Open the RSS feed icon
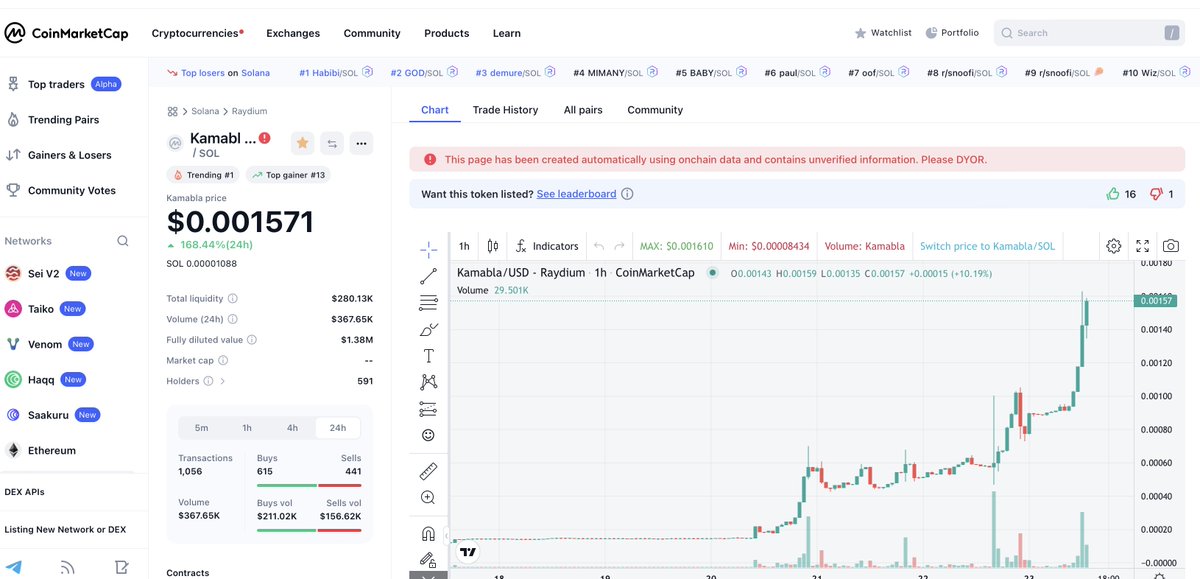 [68, 567]
